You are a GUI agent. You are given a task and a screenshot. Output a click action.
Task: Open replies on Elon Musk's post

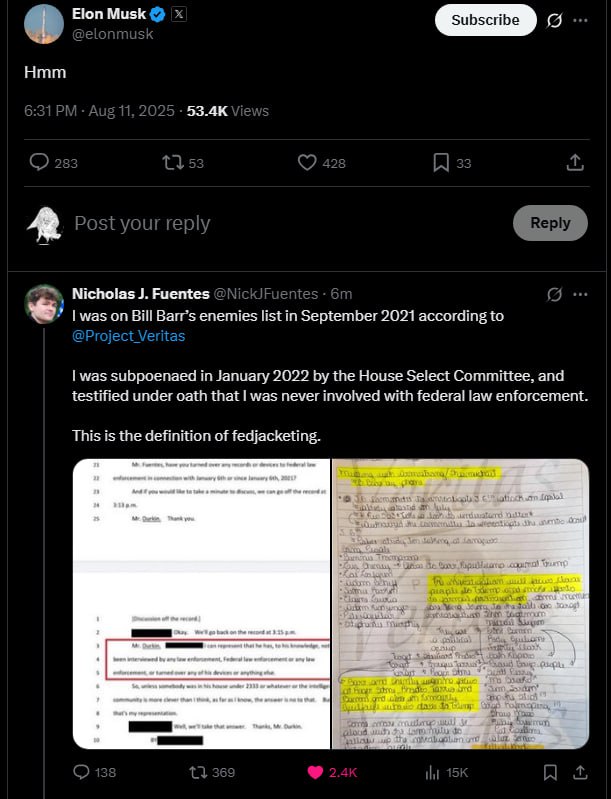pos(54,163)
